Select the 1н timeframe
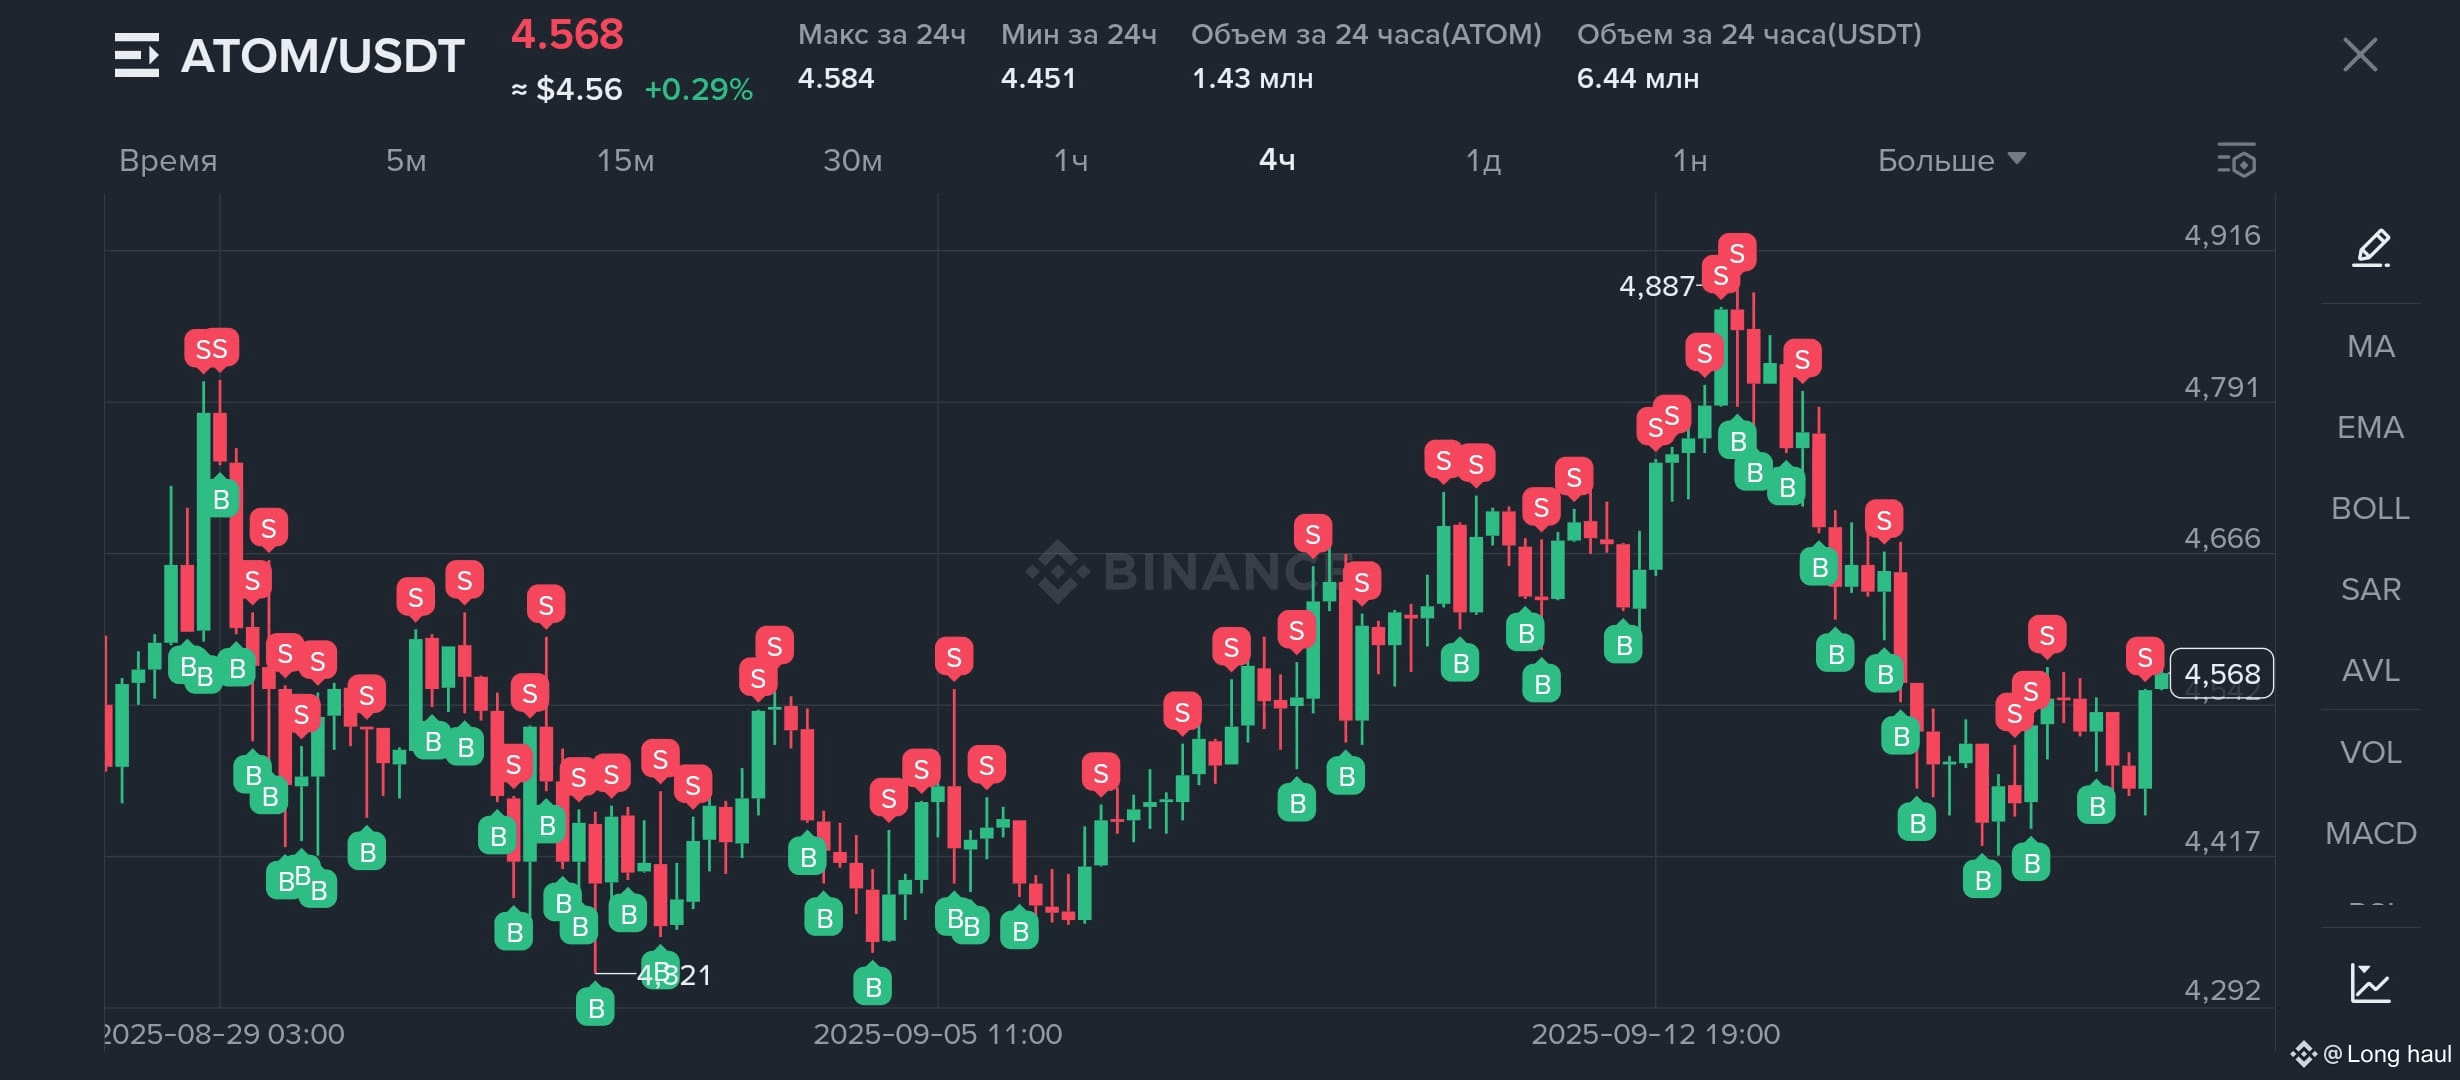 click(x=1690, y=160)
